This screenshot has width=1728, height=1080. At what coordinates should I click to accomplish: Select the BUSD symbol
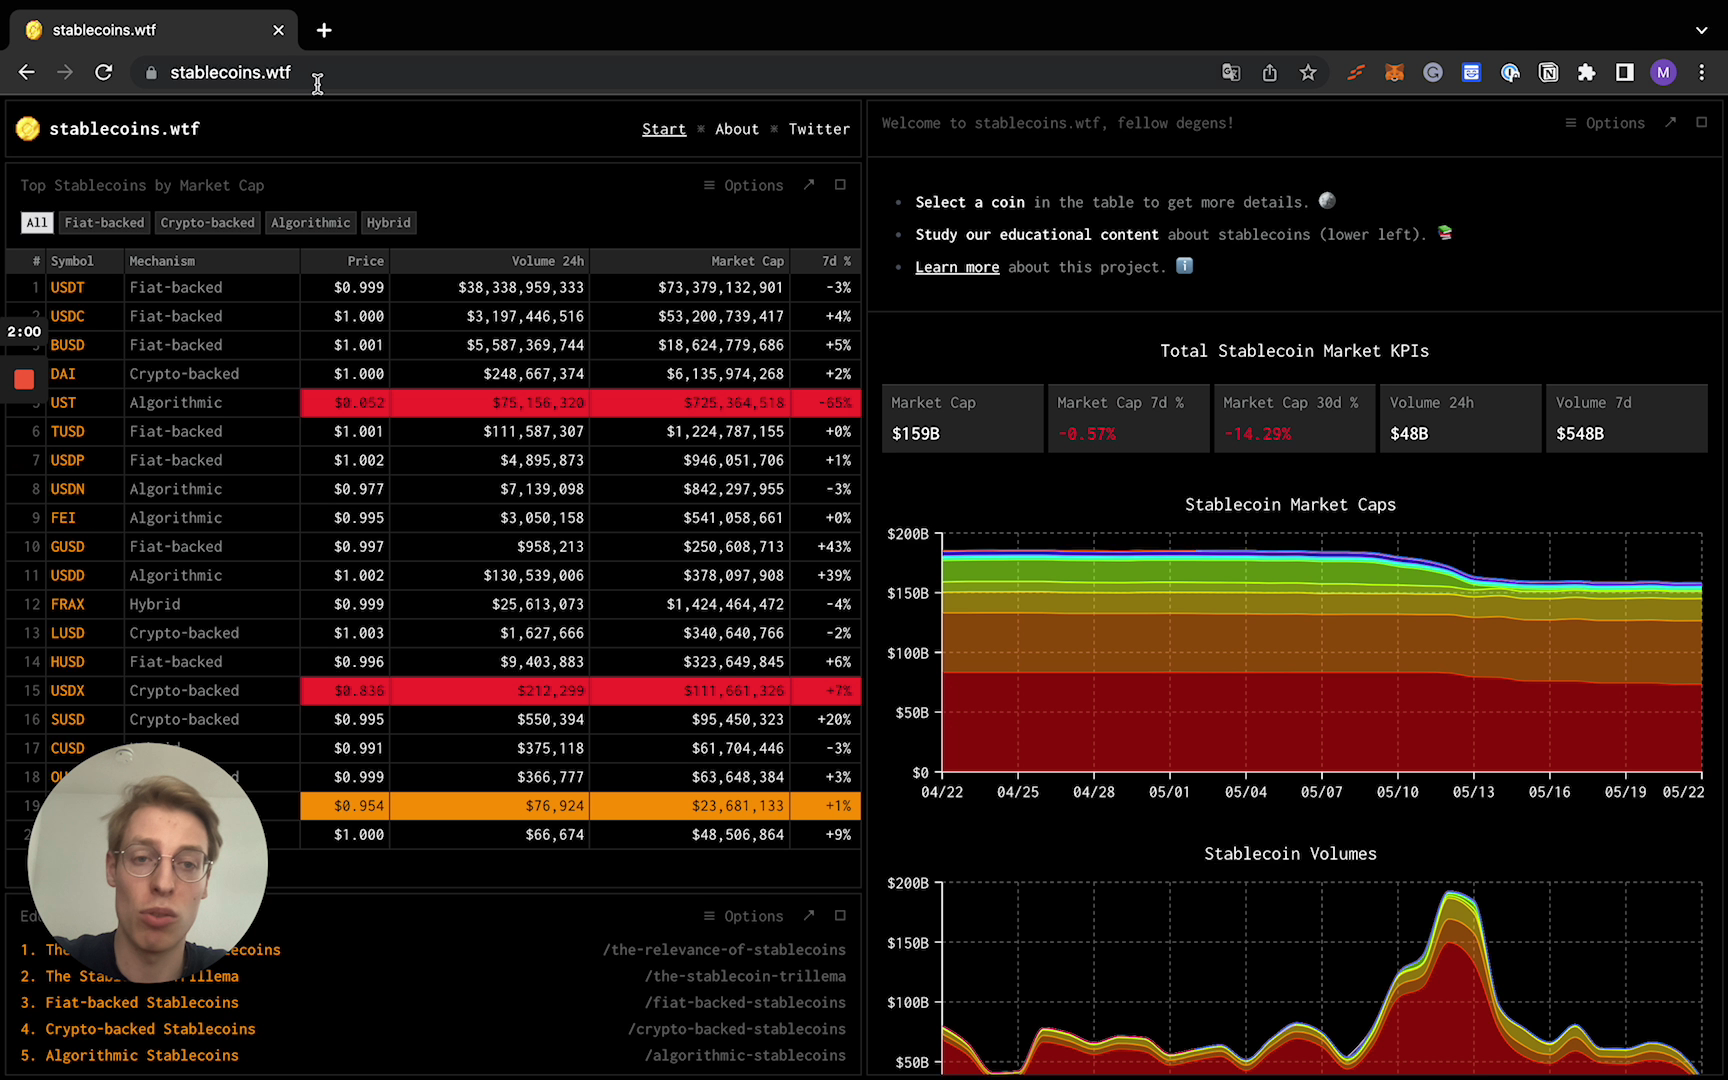point(67,345)
